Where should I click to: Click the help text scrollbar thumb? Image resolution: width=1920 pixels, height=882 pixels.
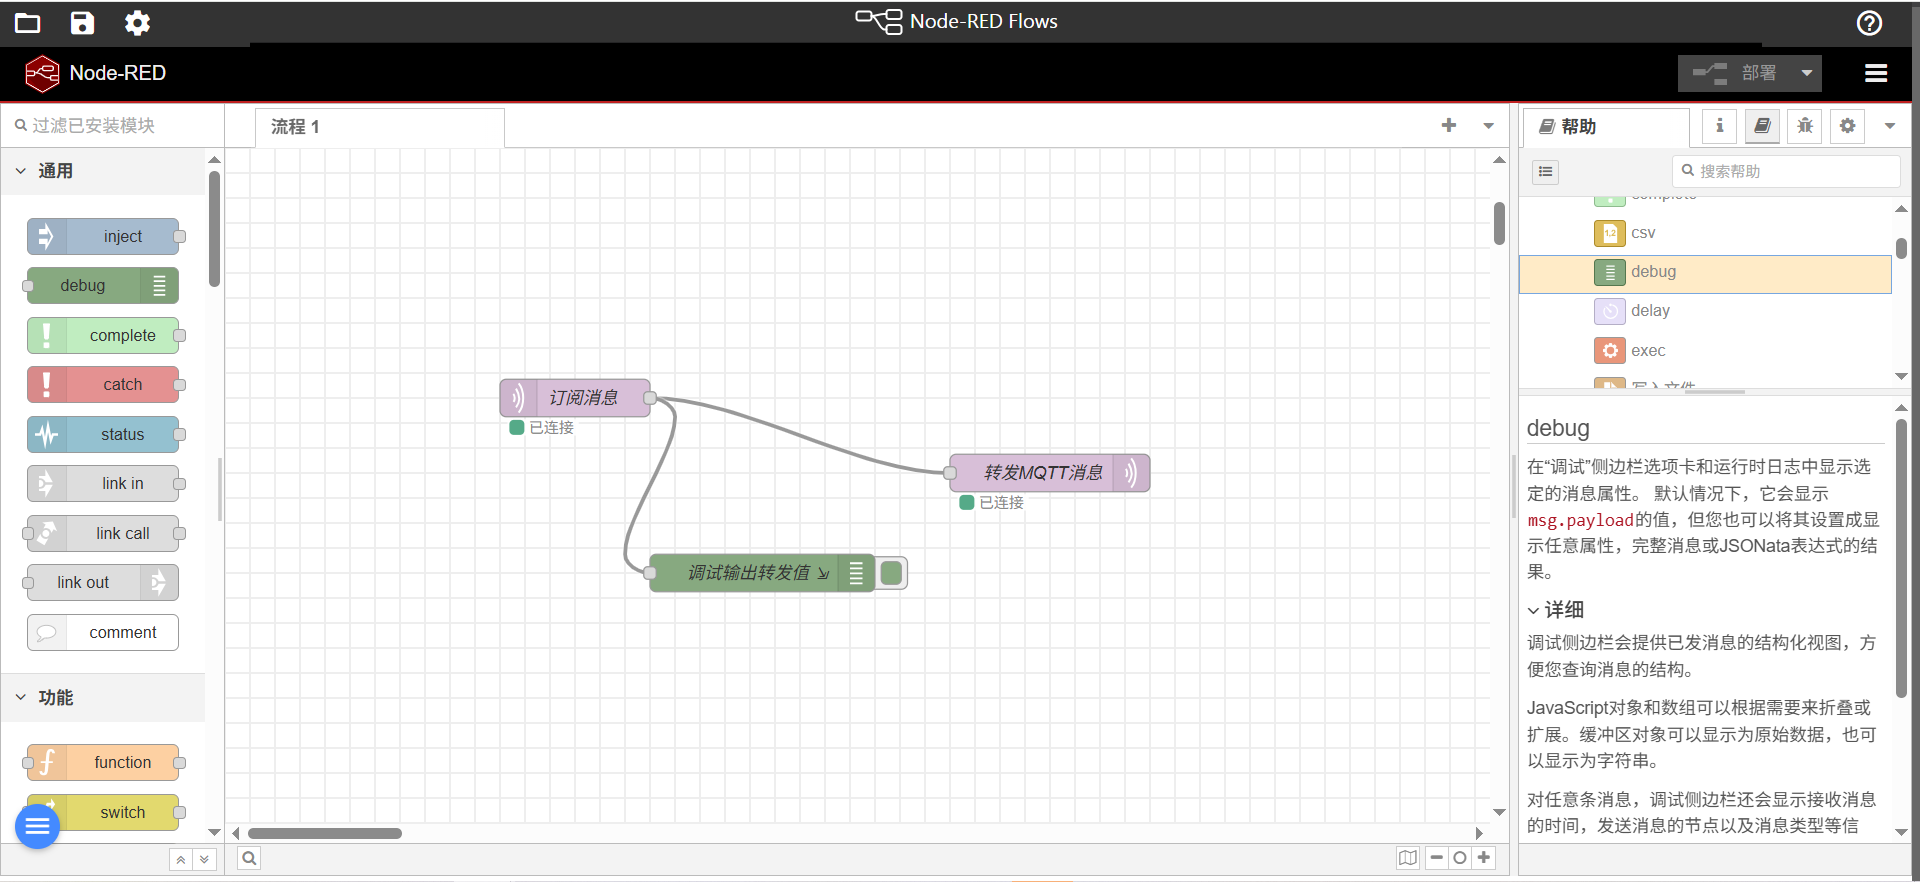coord(1901,558)
